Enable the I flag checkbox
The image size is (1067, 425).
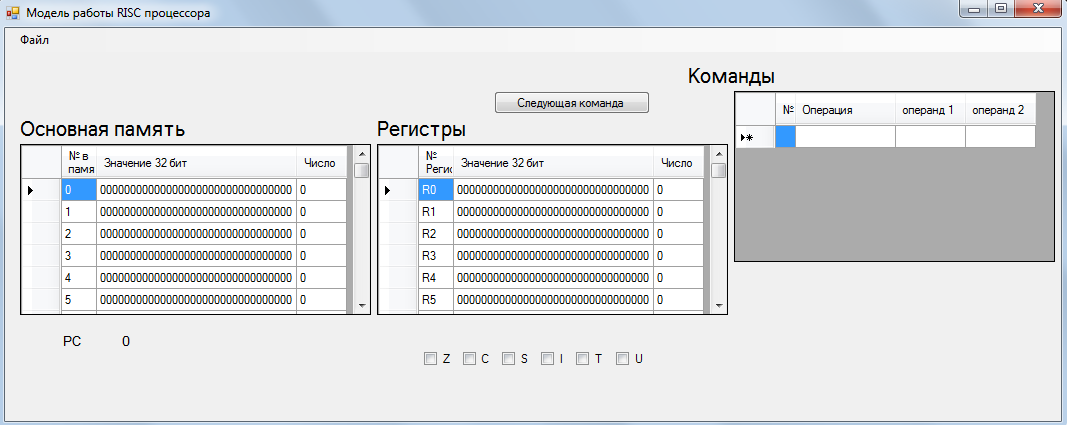click(547, 358)
